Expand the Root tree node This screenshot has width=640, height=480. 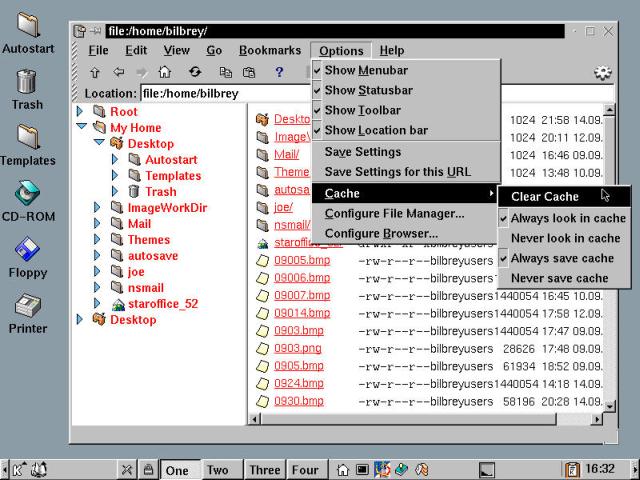(x=81, y=112)
